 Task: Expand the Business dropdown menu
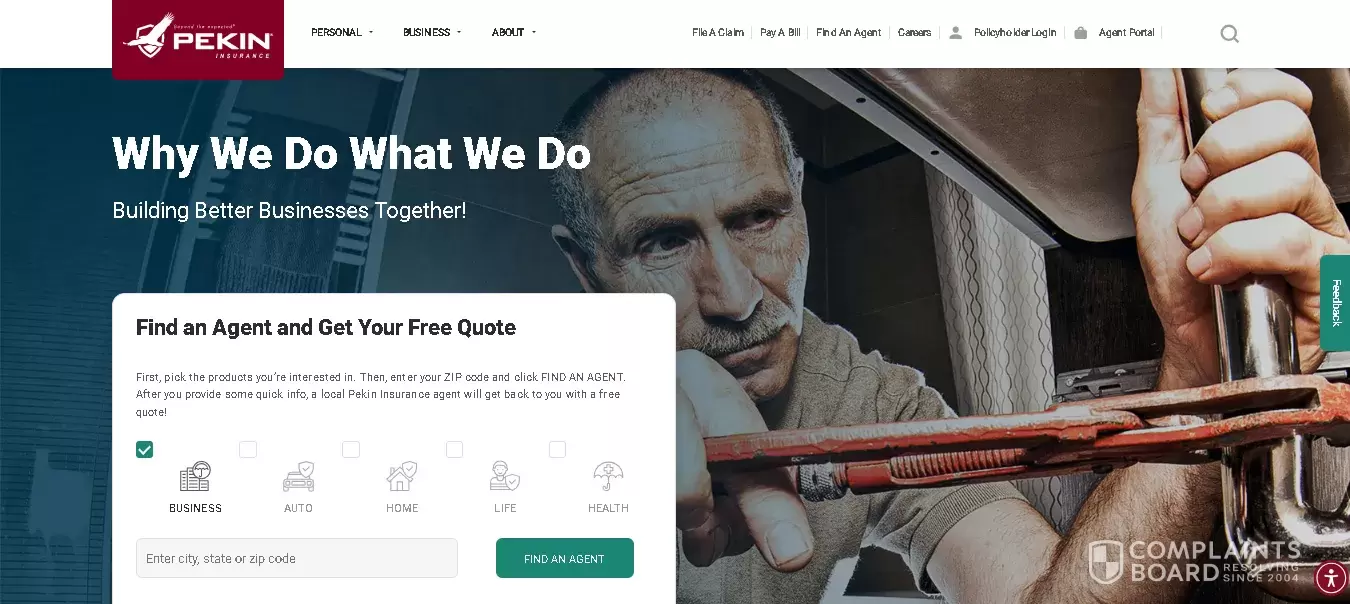[432, 32]
